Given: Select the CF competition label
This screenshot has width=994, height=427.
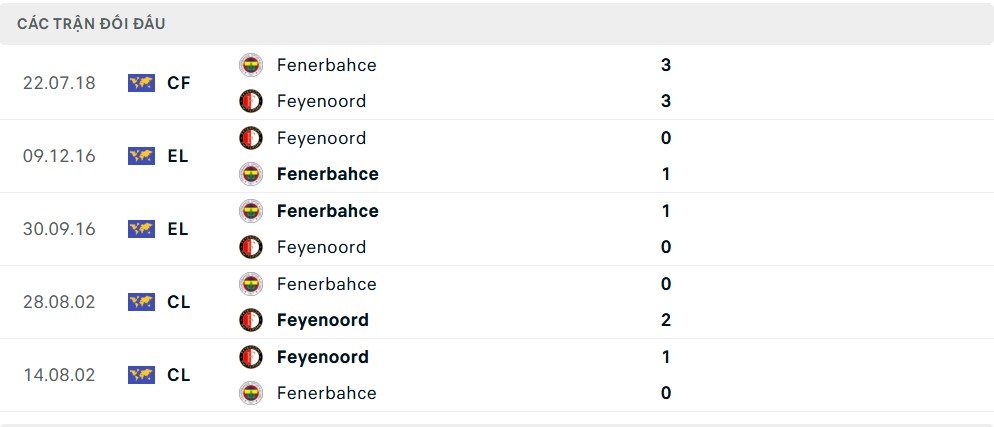Looking at the screenshot, I should tap(179, 83).
